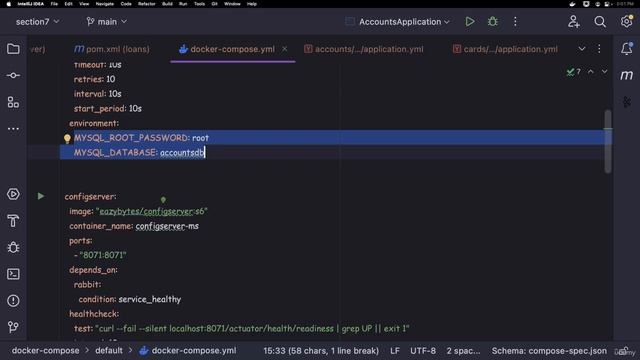The width and height of the screenshot is (640, 360).
Task: Click the healthcheck curl test string
Action: coord(252,329)
